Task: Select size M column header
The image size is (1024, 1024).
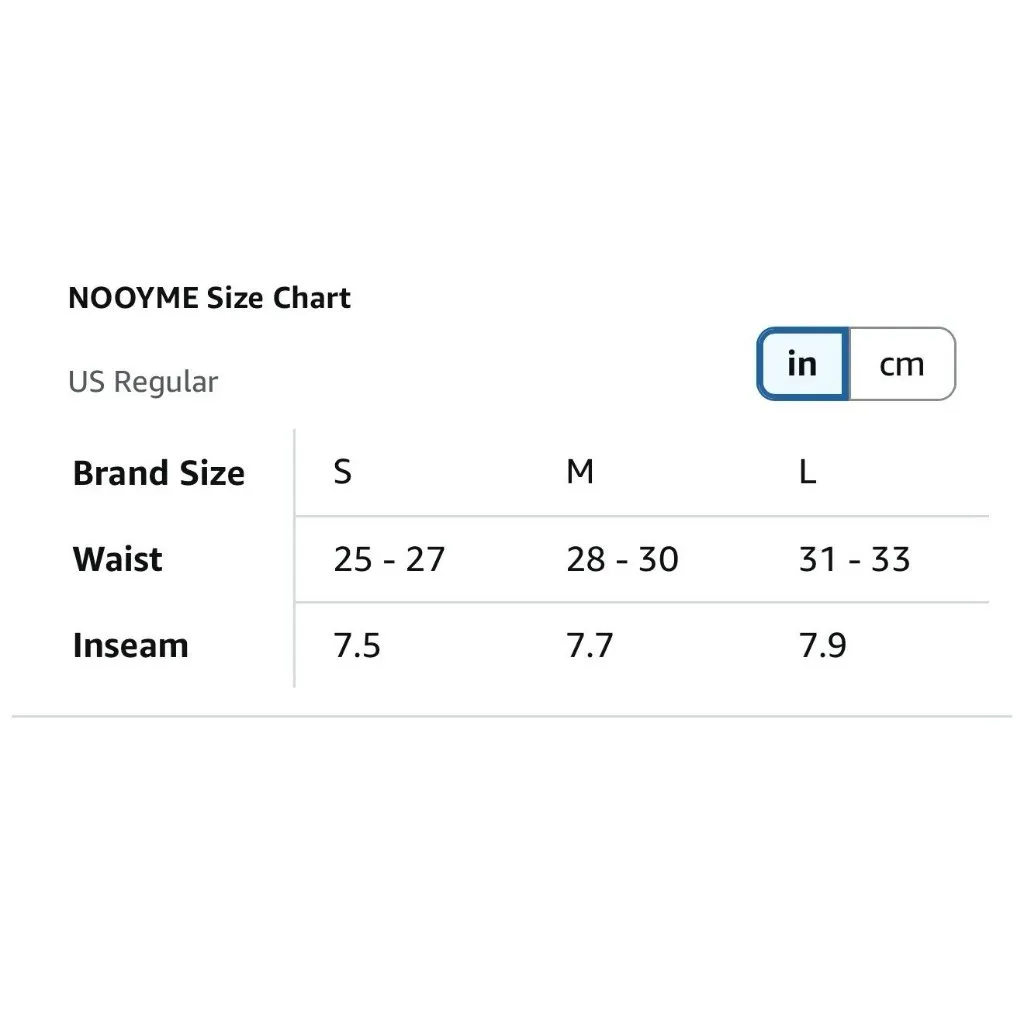Action: coord(580,471)
